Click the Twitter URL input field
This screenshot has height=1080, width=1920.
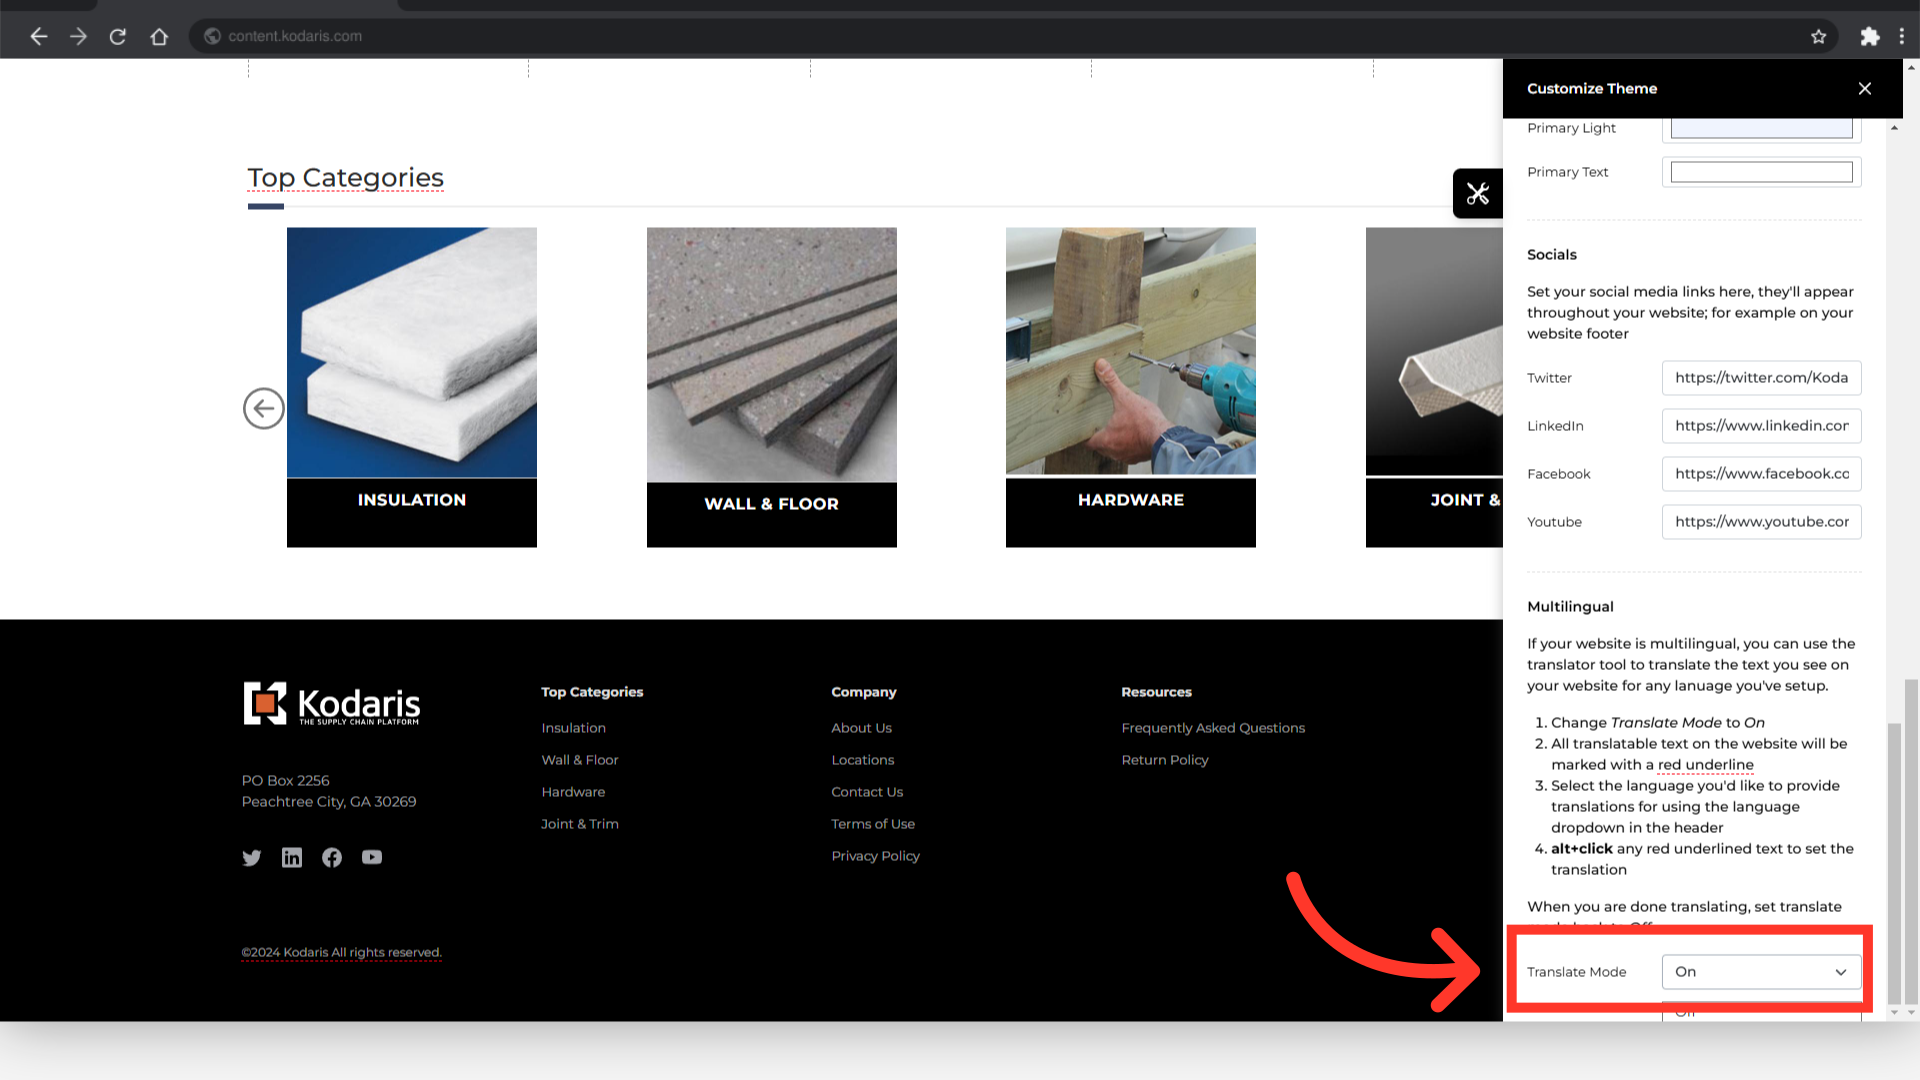(x=1761, y=378)
